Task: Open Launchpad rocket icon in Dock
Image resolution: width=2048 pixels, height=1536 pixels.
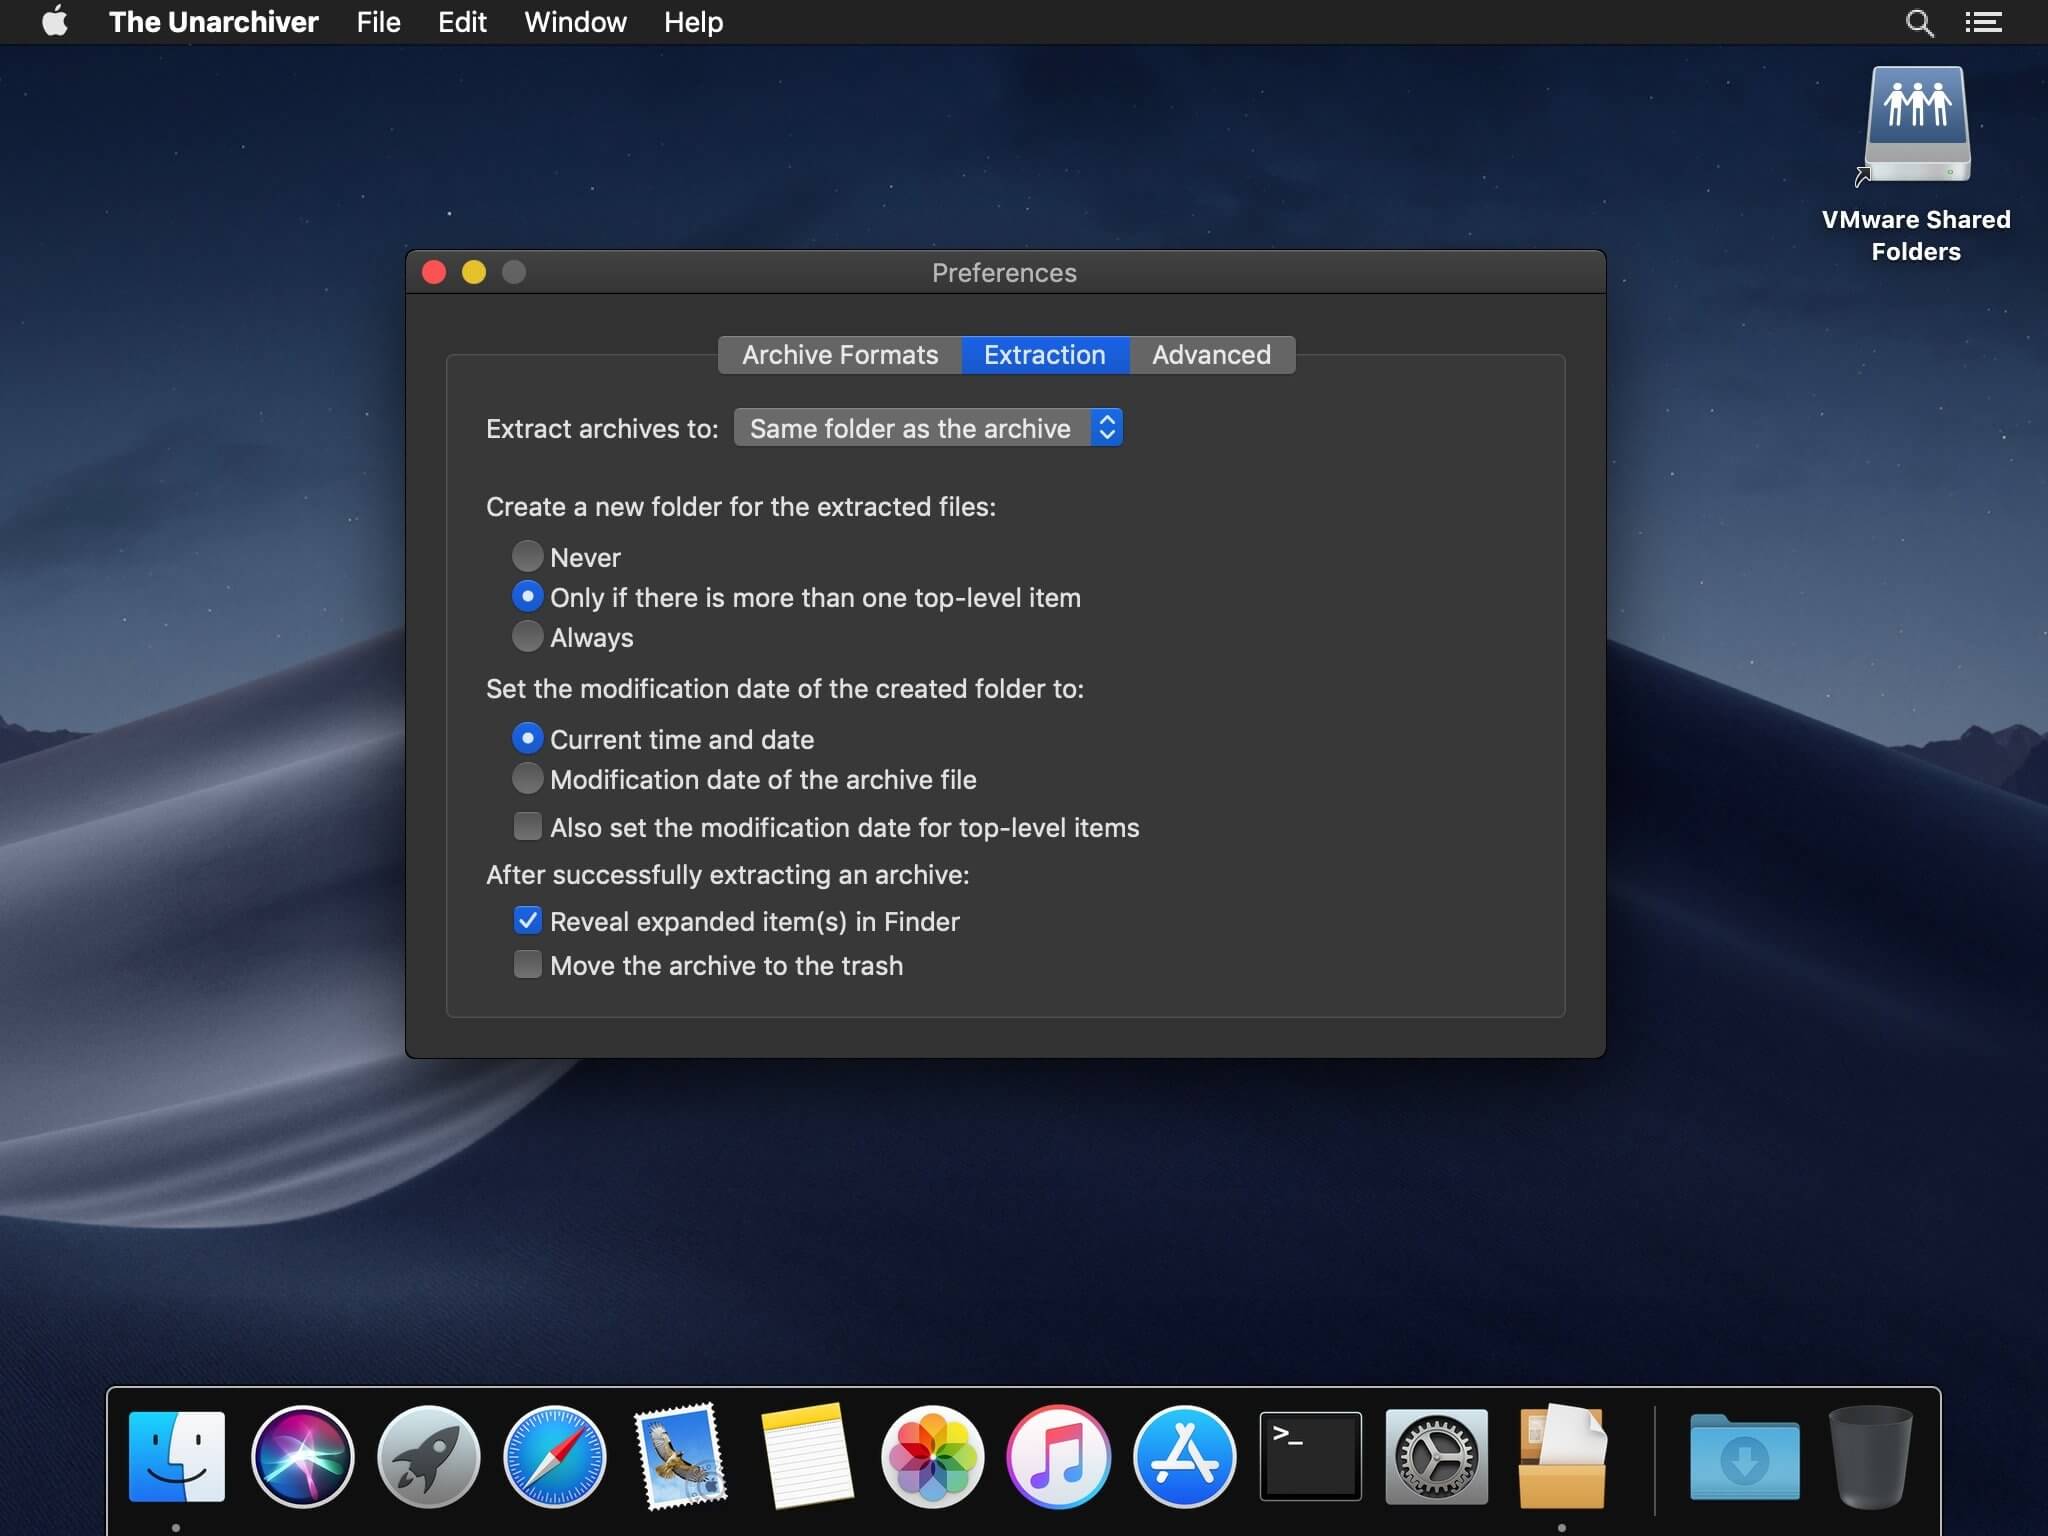Action: [x=428, y=1456]
